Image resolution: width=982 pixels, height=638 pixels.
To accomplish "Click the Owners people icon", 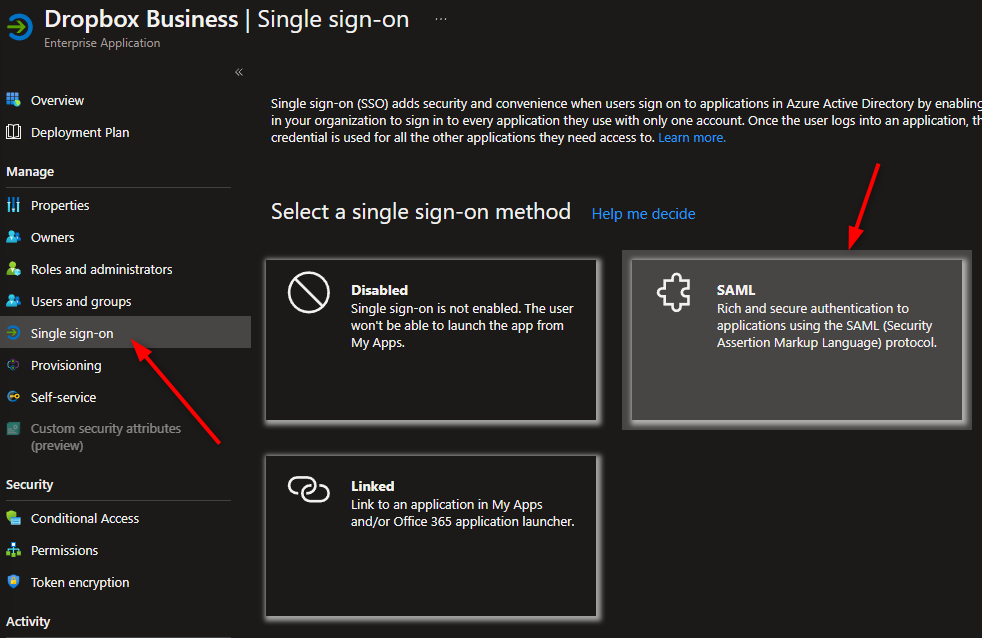I will [14, 237].
